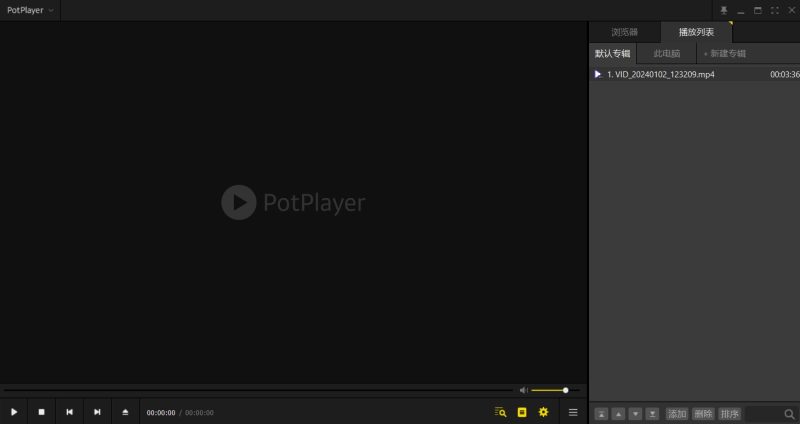Click the playlist search magnifier icon
Screen dimensions: 800x424
pos(789,414)
